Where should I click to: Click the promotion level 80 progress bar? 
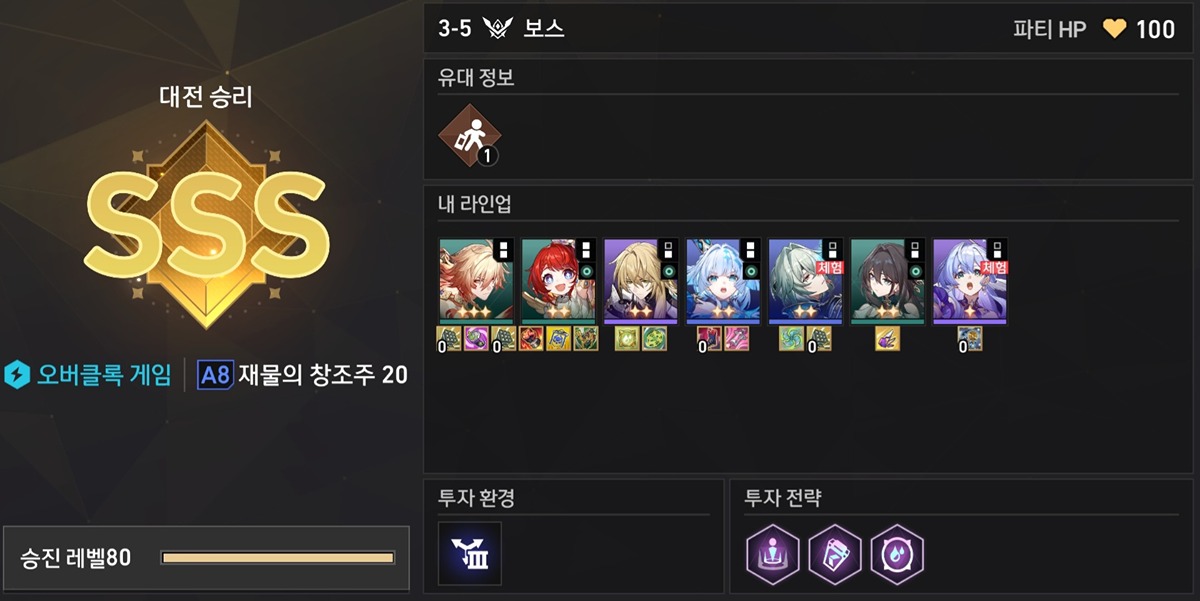coord(278,557)
